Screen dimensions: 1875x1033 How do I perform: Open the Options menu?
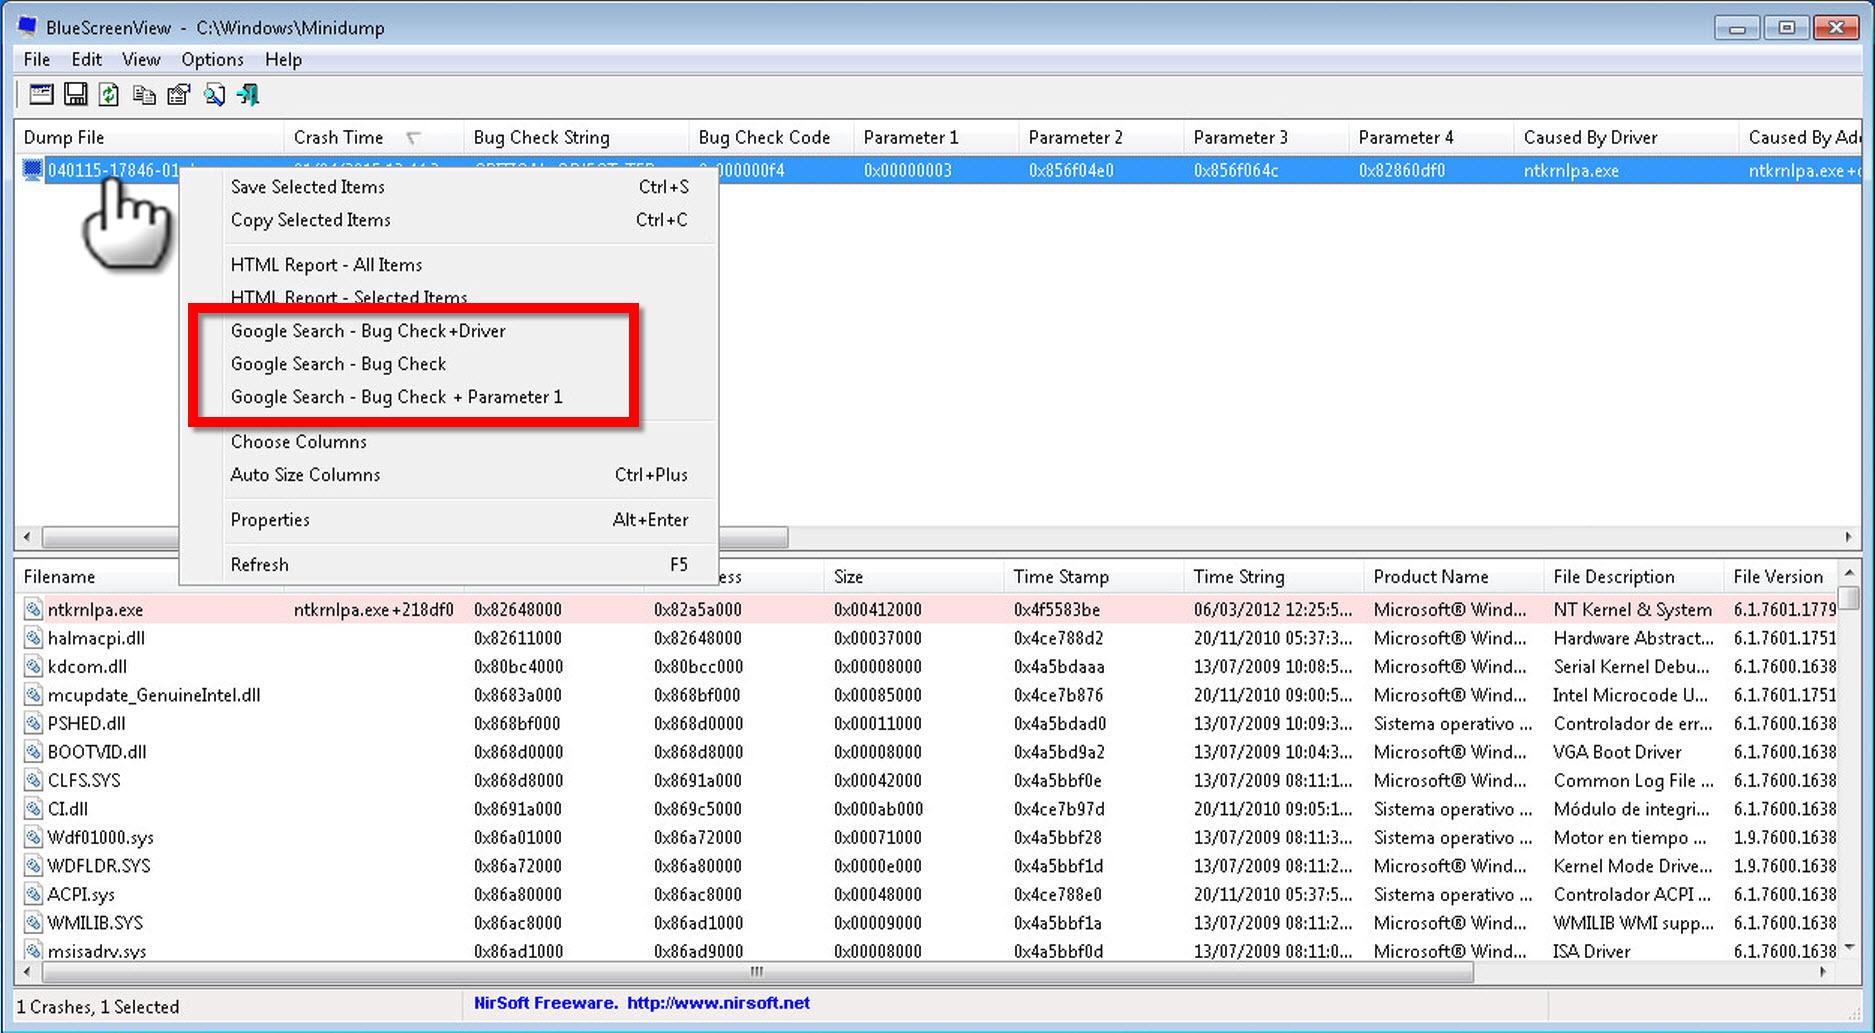pos(212,60)
